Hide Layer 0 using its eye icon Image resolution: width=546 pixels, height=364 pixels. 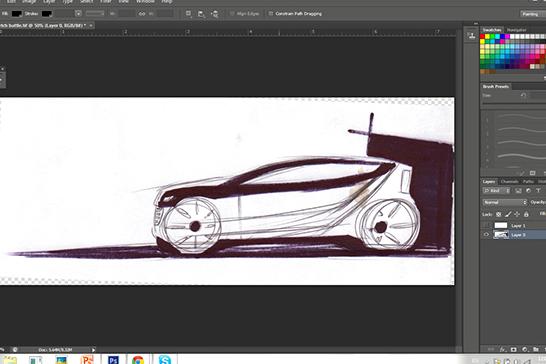tap(486, 235)
